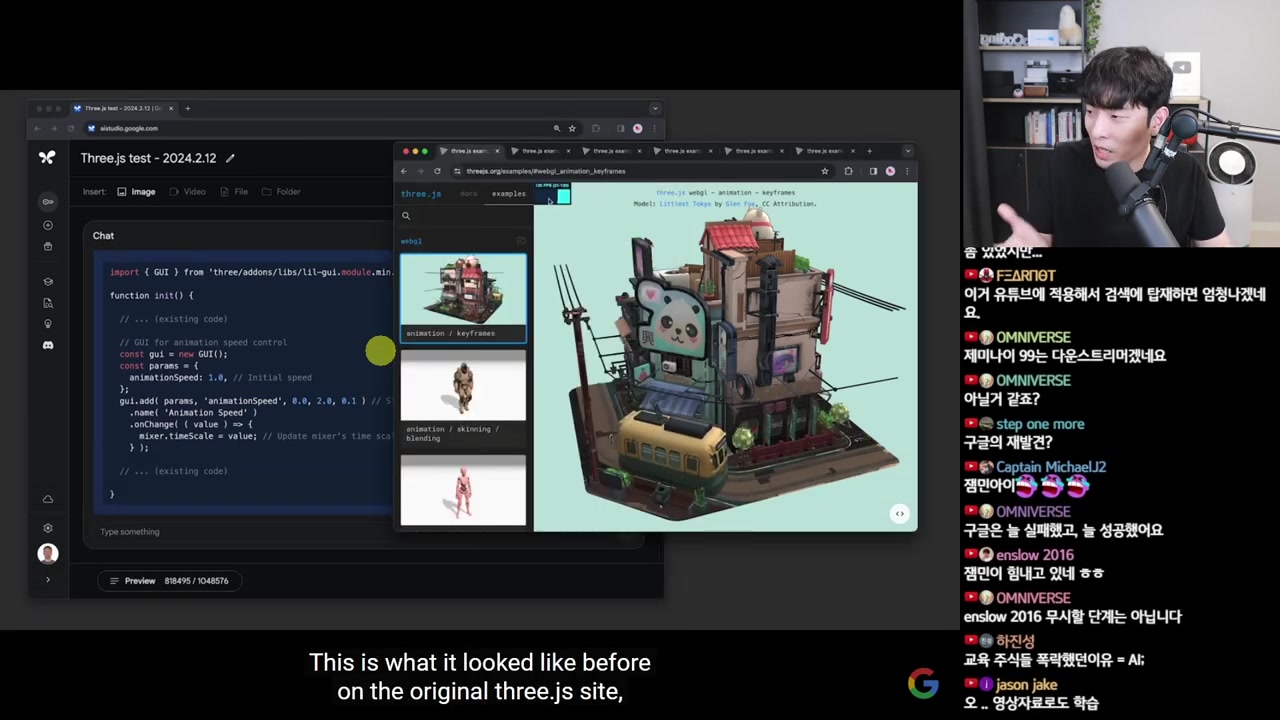This screenshot has height=720, width=1280.
Task: Edit the Three.js test title with pencil icon
Action: point(230,158)
